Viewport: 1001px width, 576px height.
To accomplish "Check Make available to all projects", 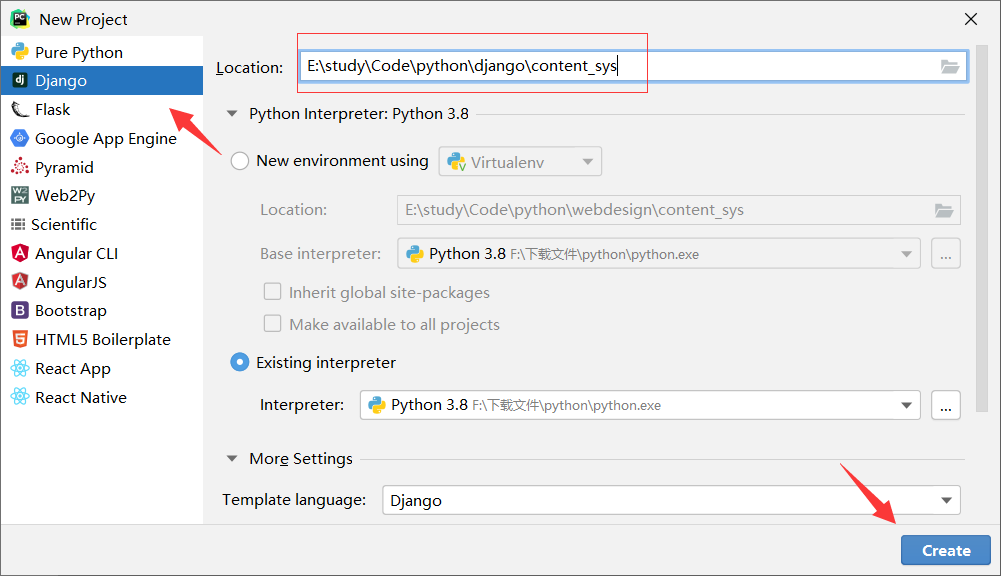I will [x=273, y=324].
